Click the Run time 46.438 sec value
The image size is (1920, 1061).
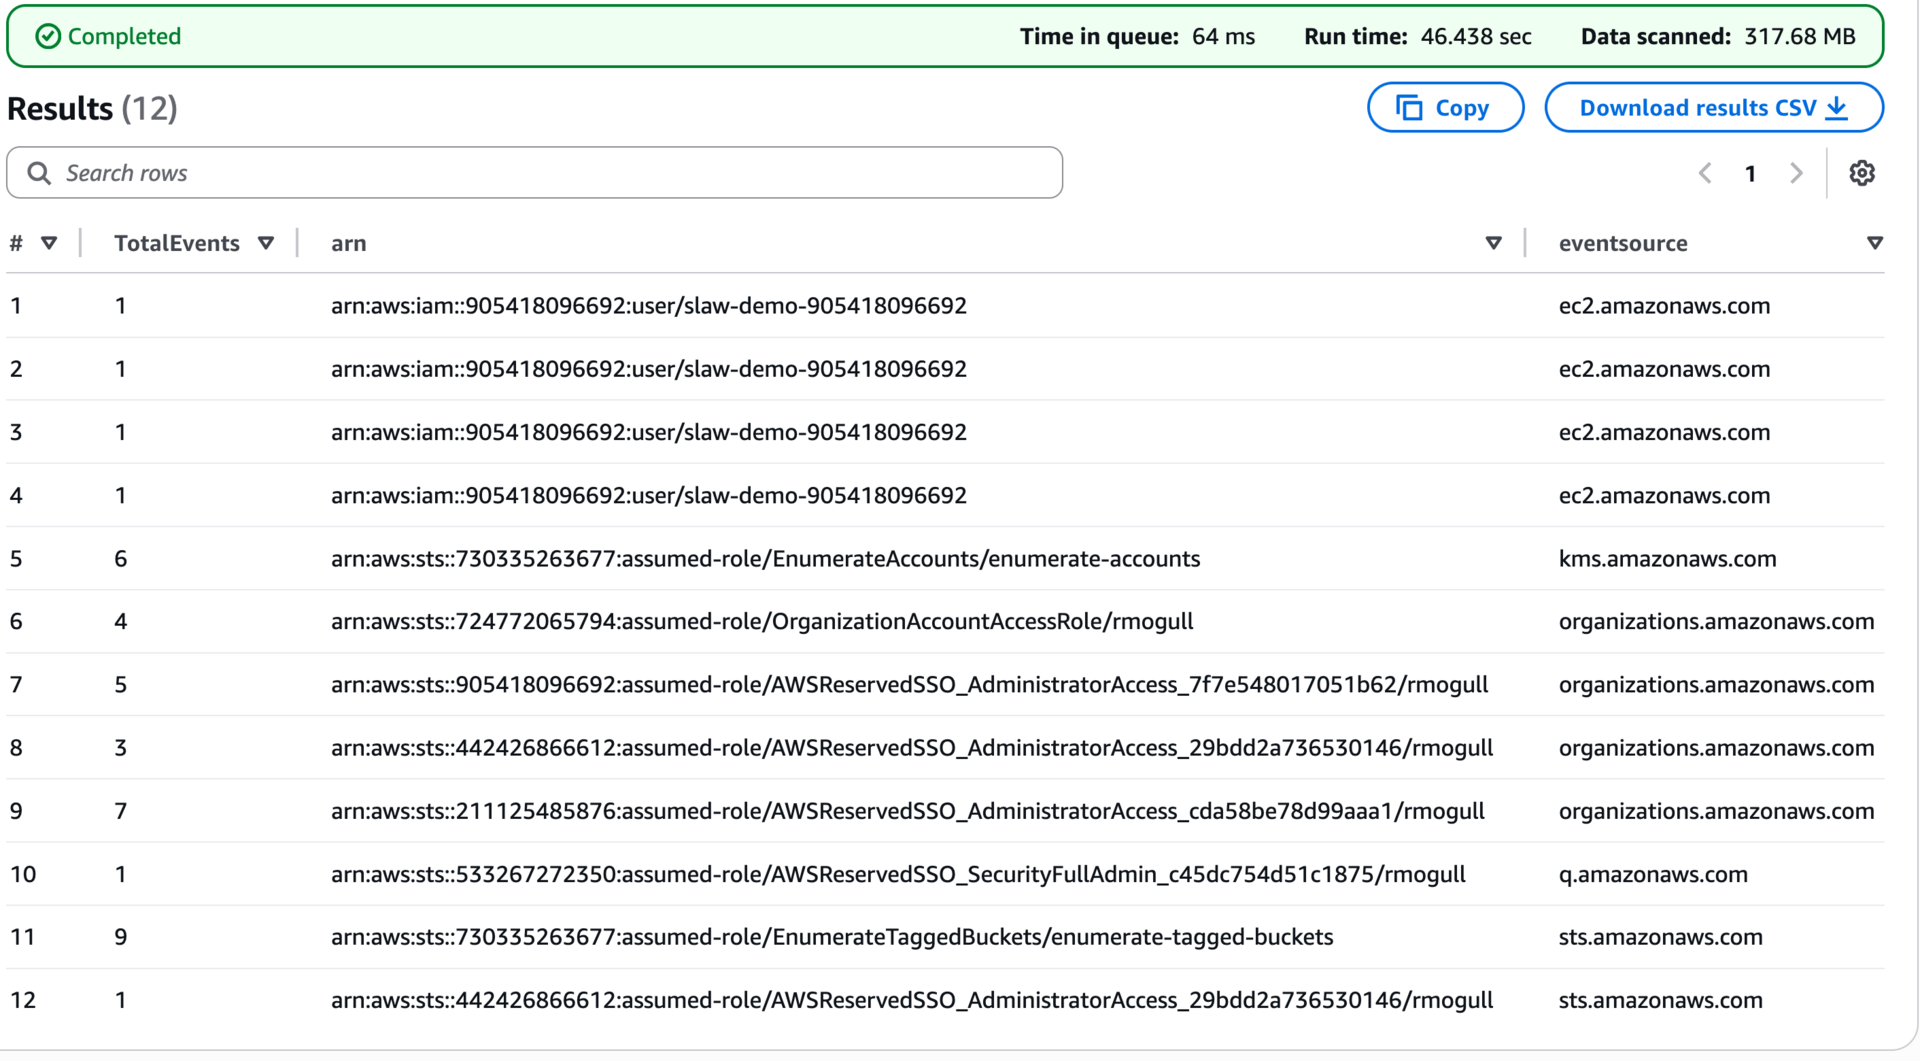coord(1475,37)
